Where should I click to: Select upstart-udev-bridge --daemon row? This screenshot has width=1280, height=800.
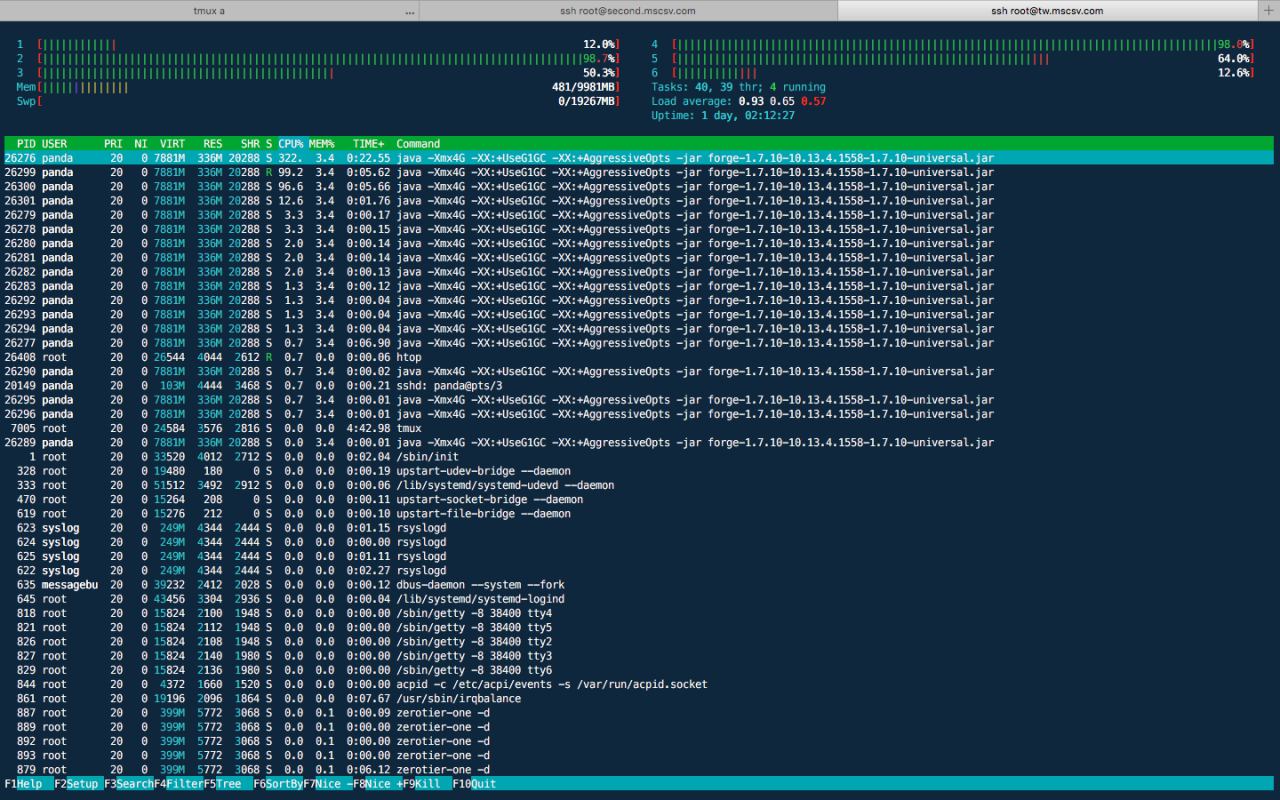(x=639, y=470)
